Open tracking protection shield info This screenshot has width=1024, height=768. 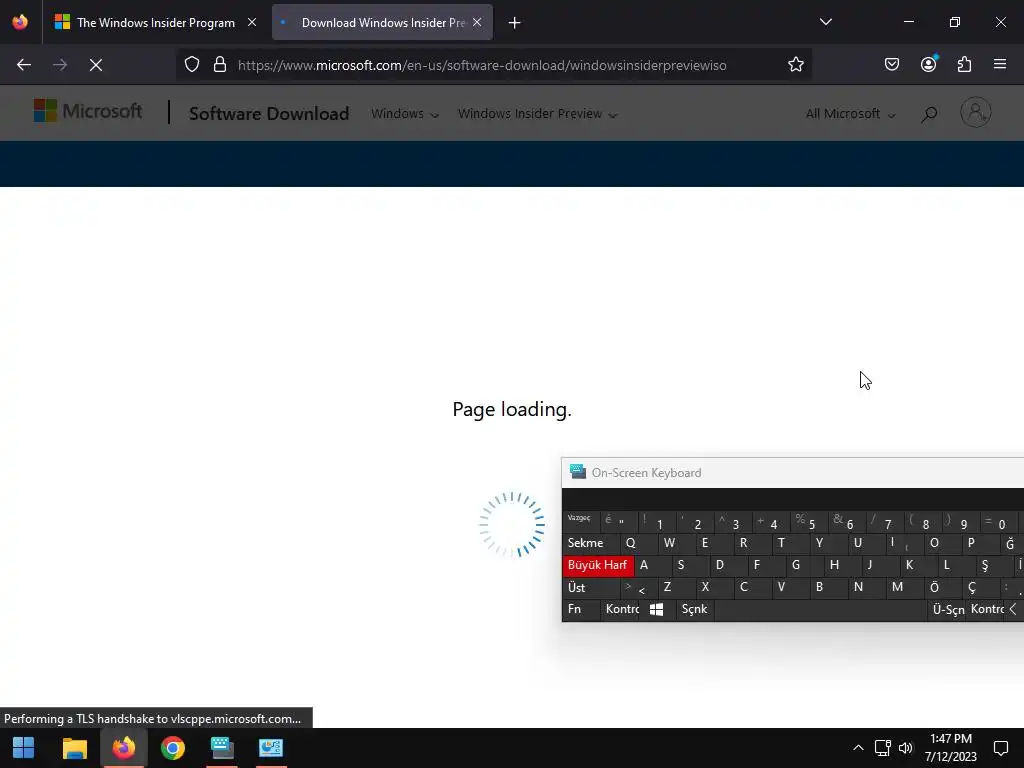(191, 65)
